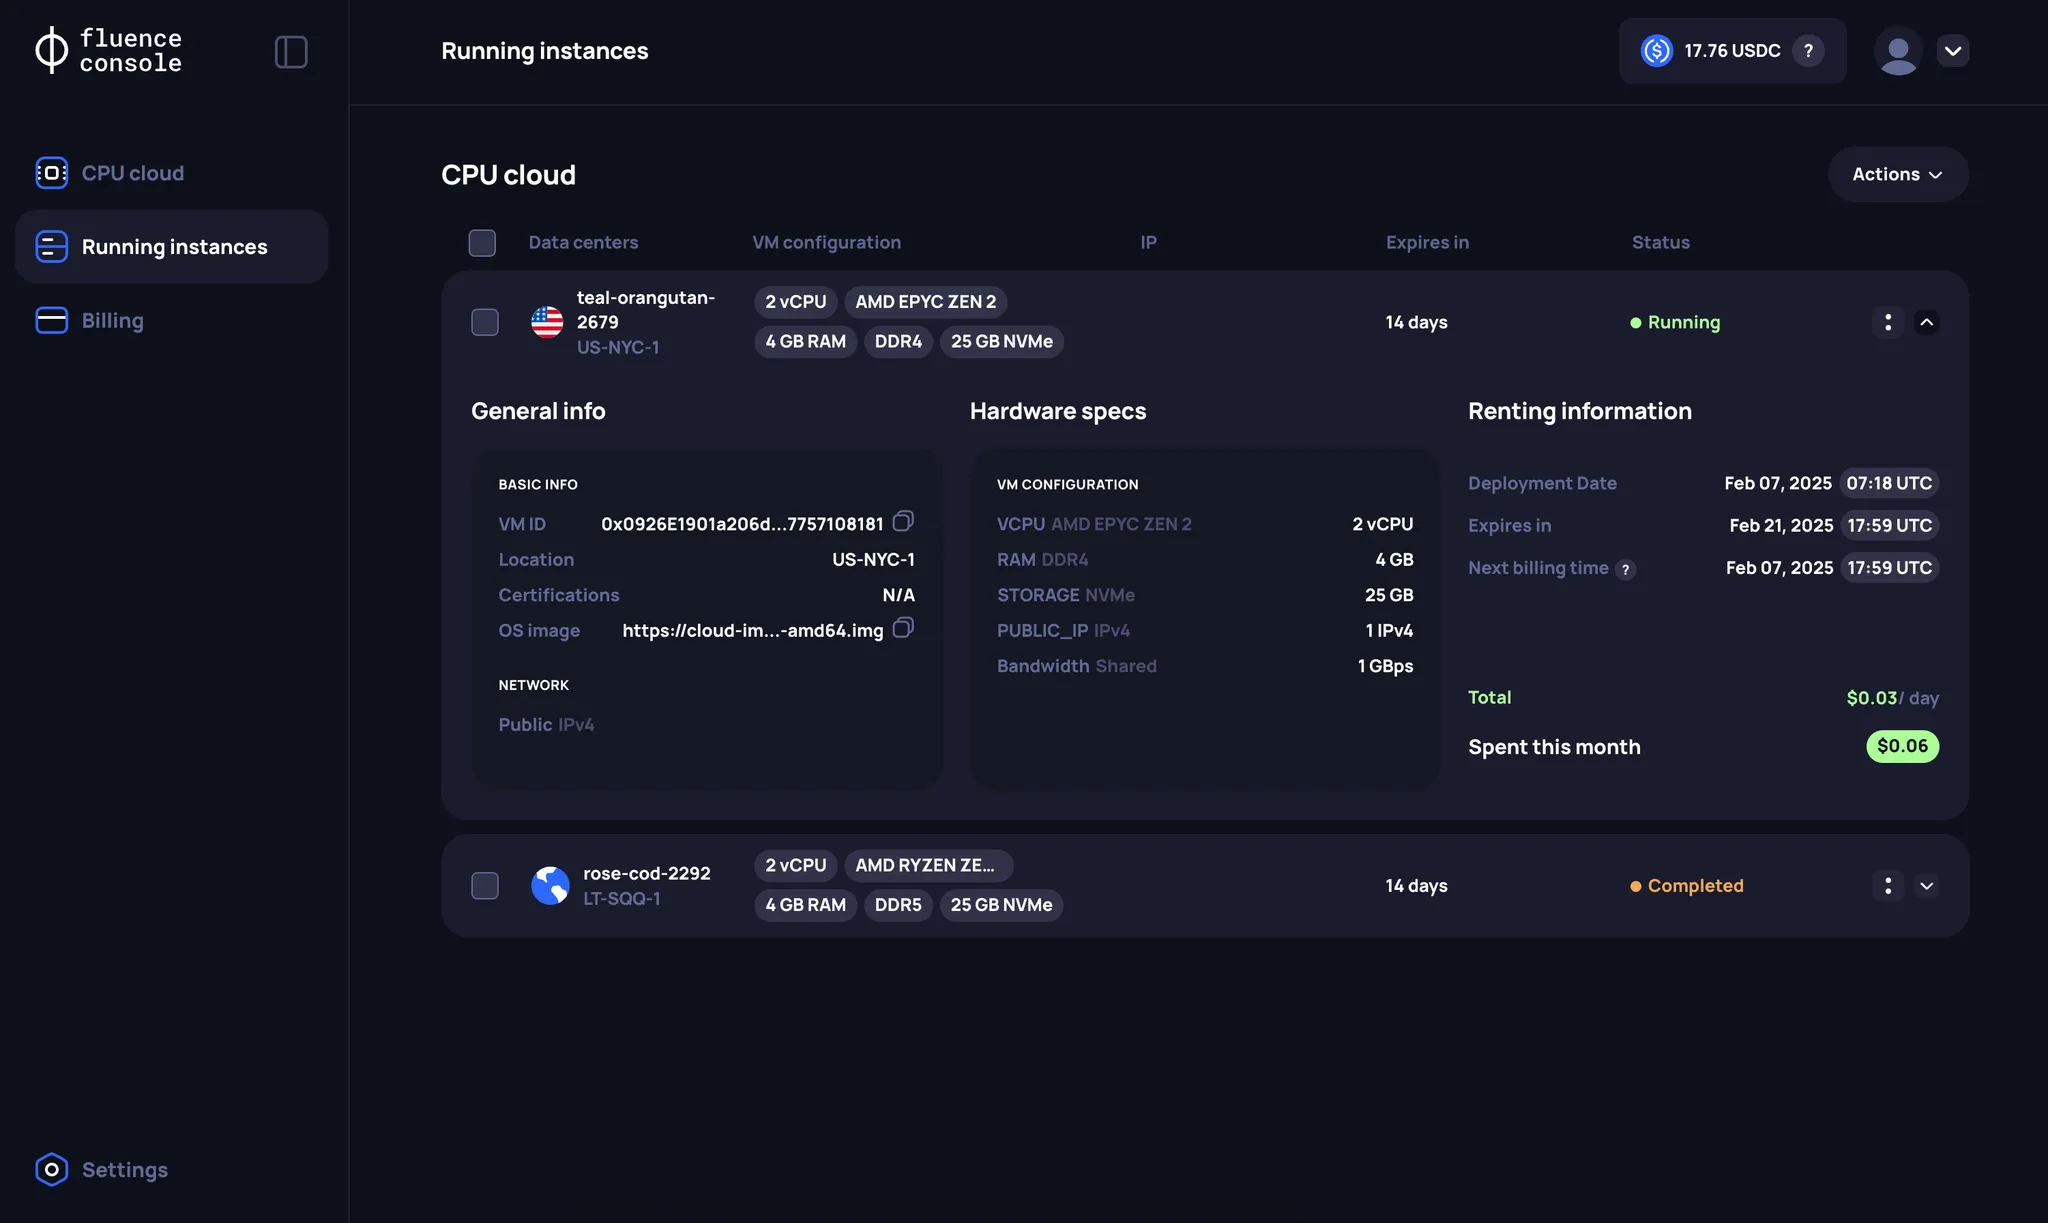This screenshot has width=2048, height=1223.
Task: Click the 17.76 USDC balance display
Action: (x=1732, y=50)
